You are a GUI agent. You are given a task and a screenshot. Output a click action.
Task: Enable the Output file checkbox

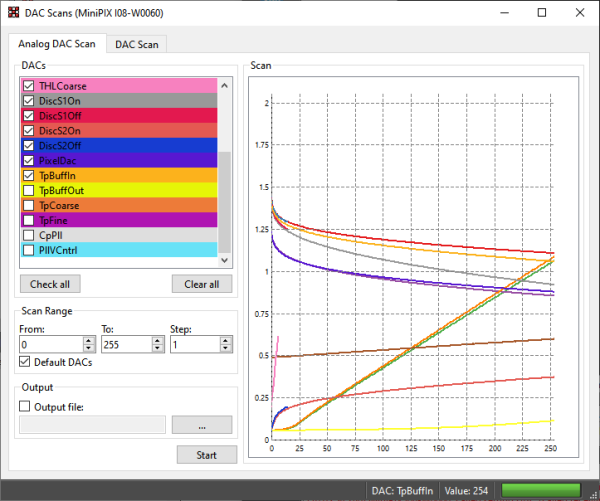tap(25, 406)
